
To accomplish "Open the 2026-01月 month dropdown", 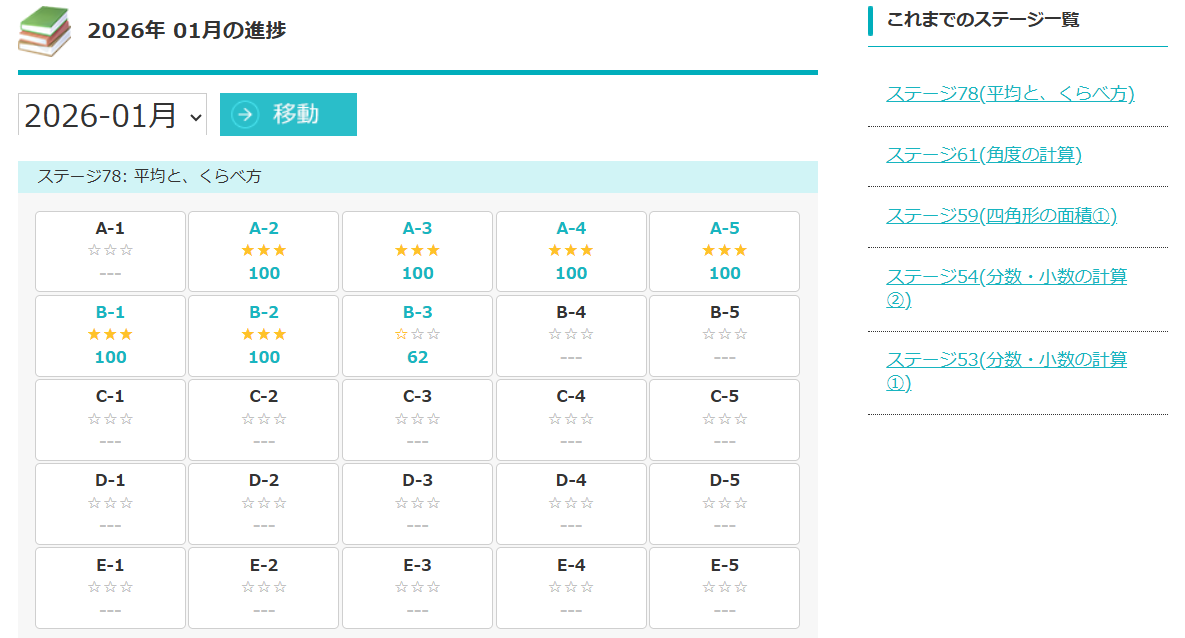I will pyautogui.click(x=112, y=115).
